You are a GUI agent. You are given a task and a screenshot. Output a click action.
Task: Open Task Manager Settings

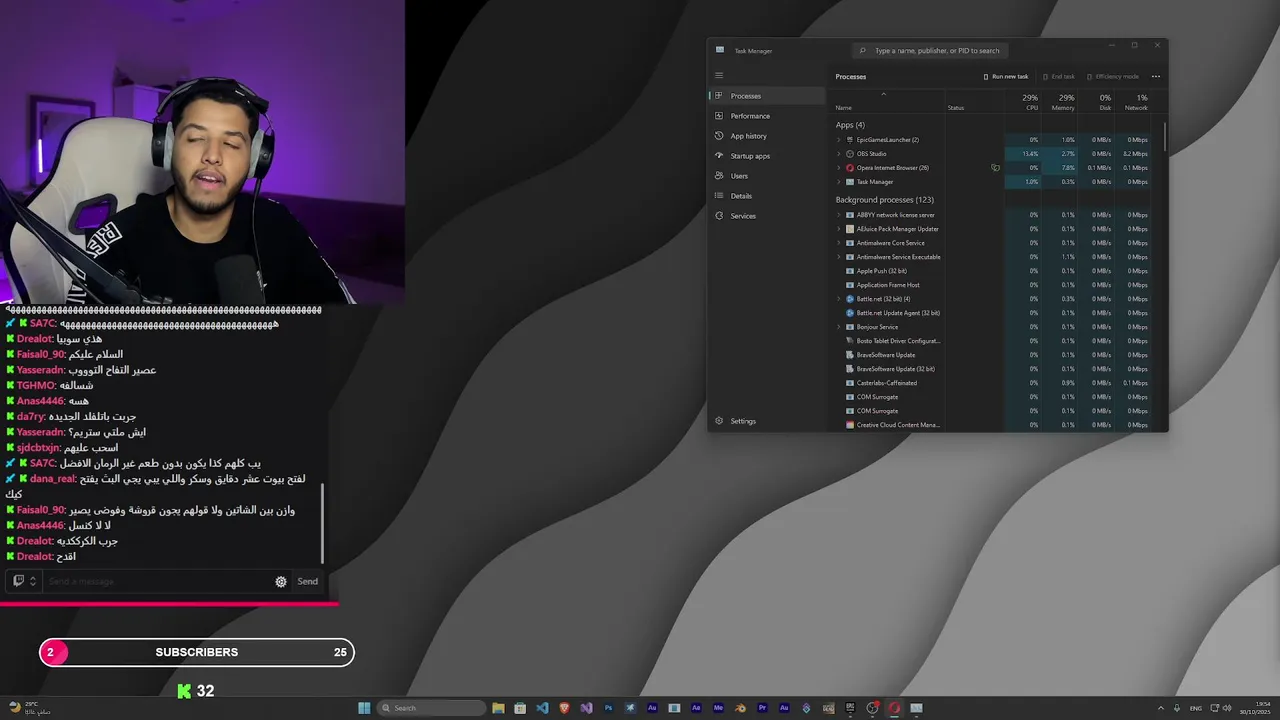tap(768, 421)
